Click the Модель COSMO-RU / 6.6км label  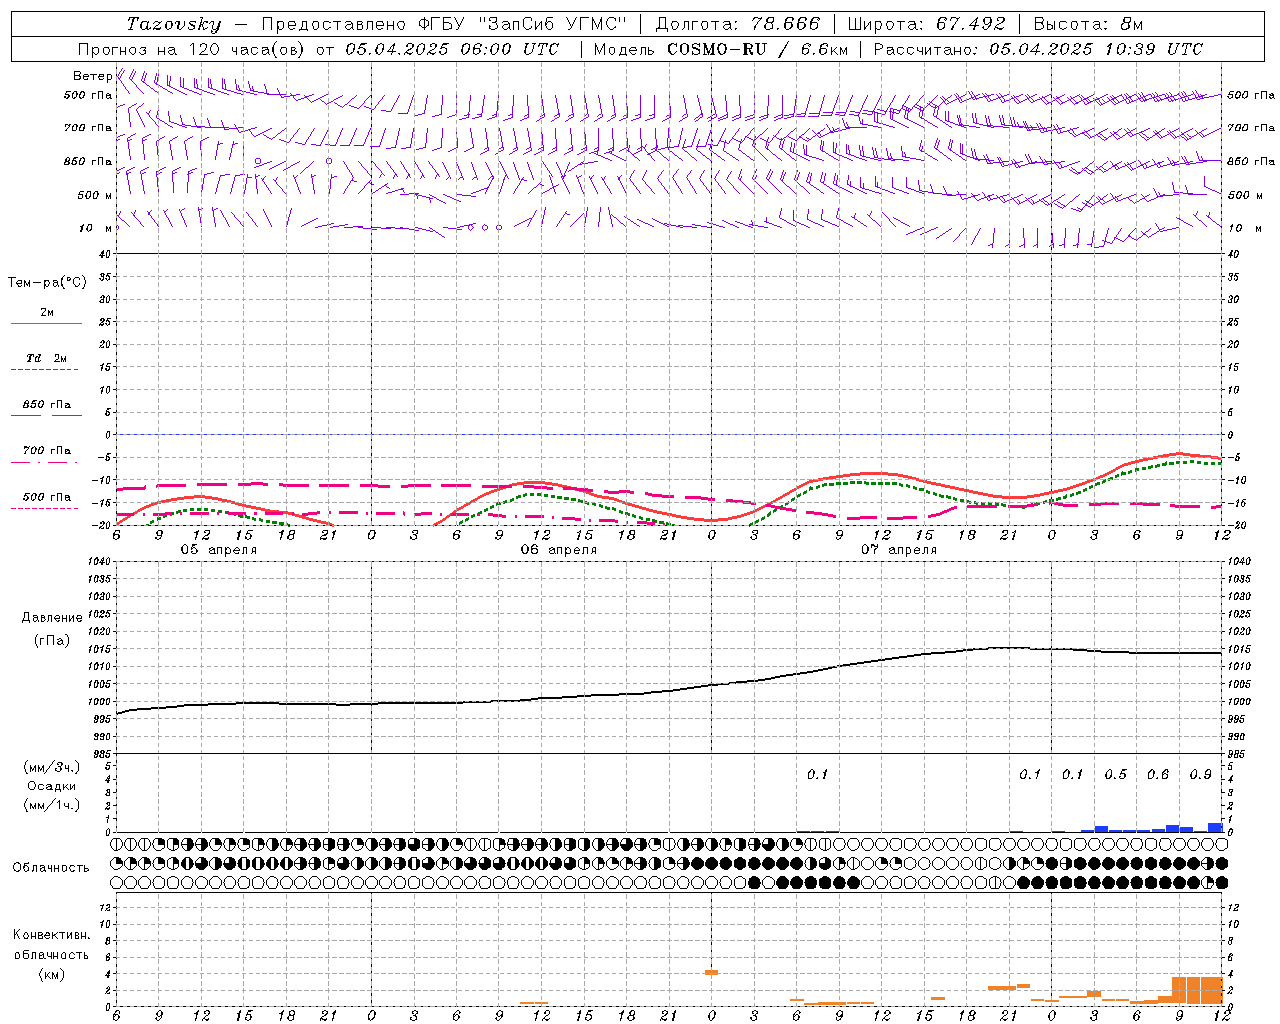click(x=721, y=49)
